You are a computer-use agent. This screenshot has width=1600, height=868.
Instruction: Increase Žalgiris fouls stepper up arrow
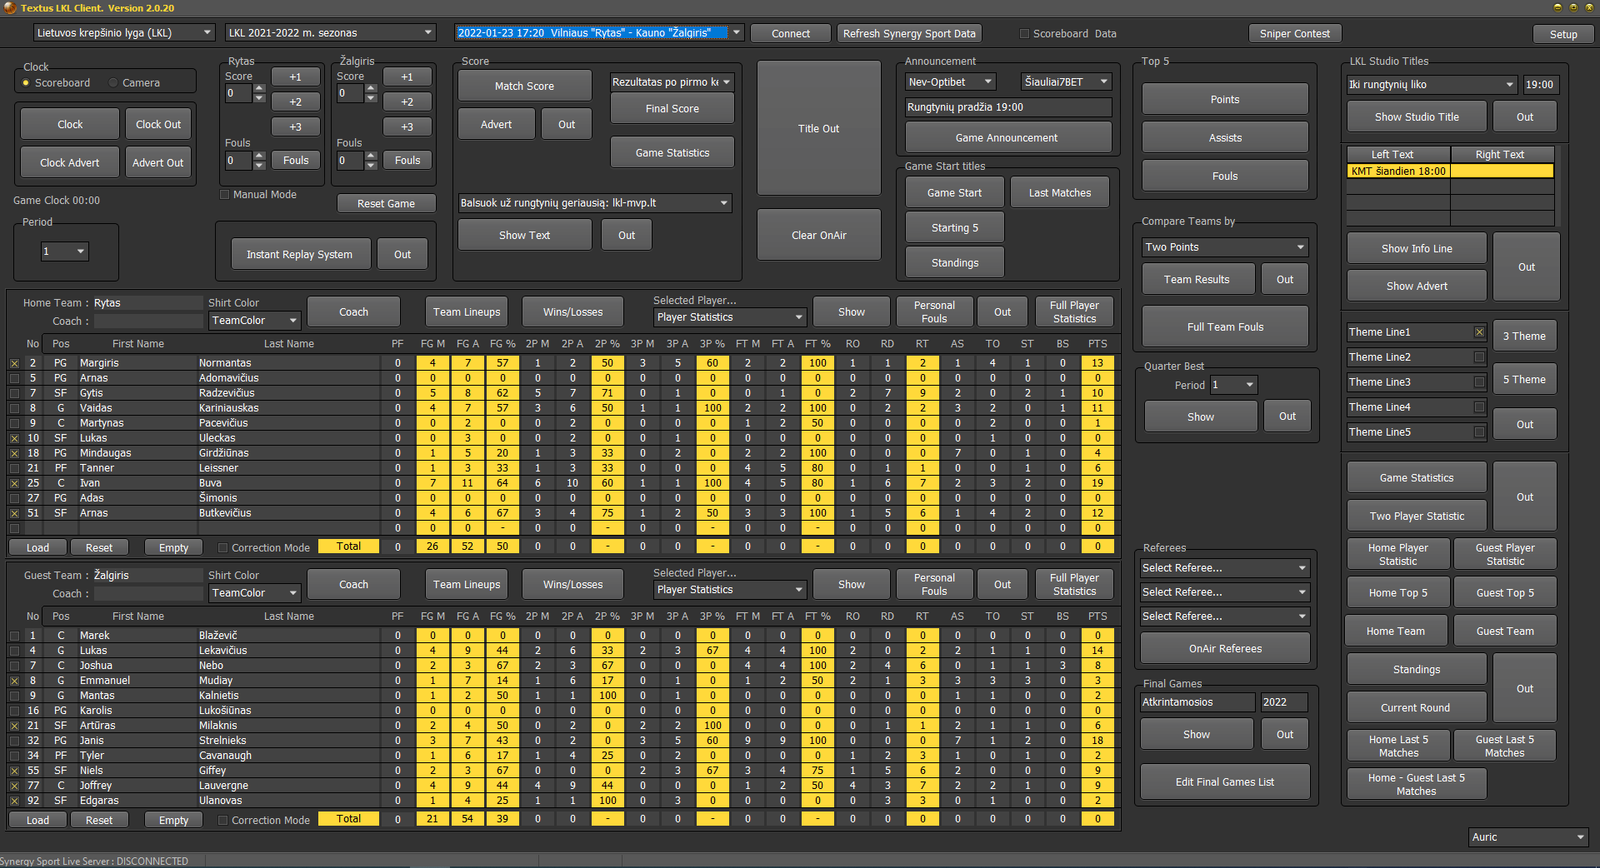[x=371, y=156]
